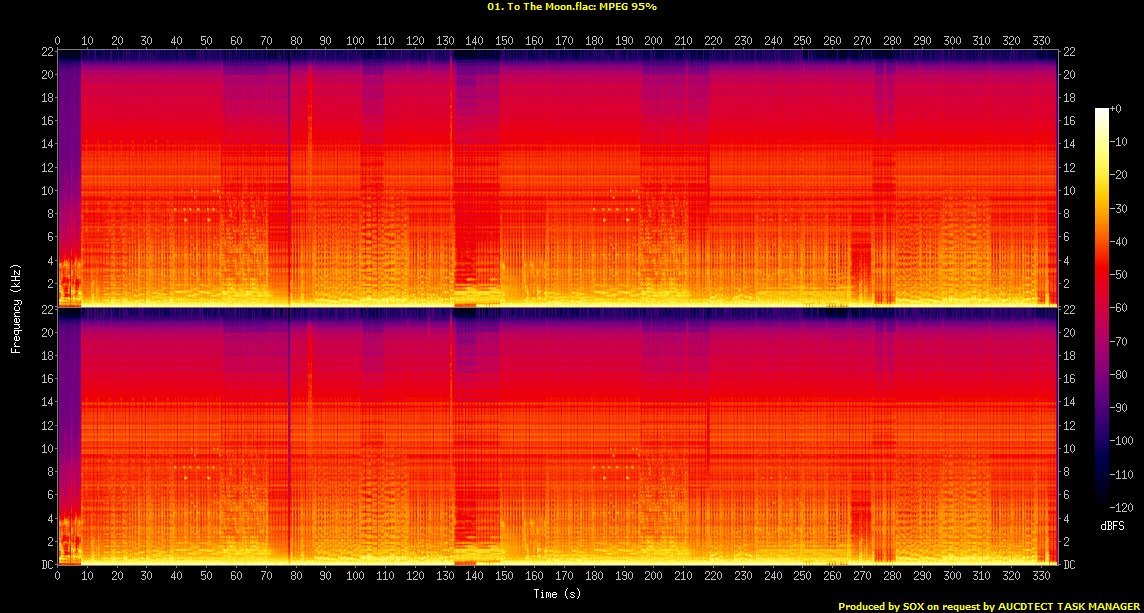The image size is (1144, 613).
Task: Click the 0 mark on the top time axis
Action: [57, 41]
